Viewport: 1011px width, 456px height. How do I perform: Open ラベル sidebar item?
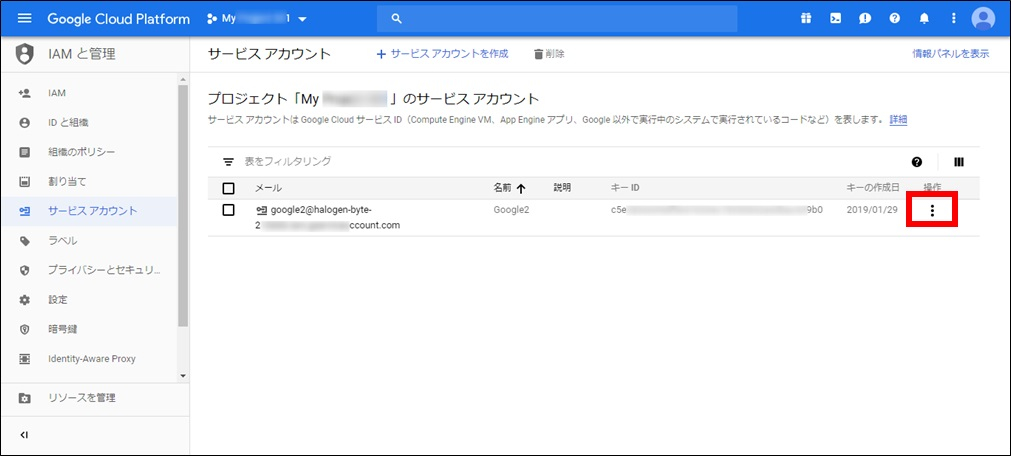[89, 241]
